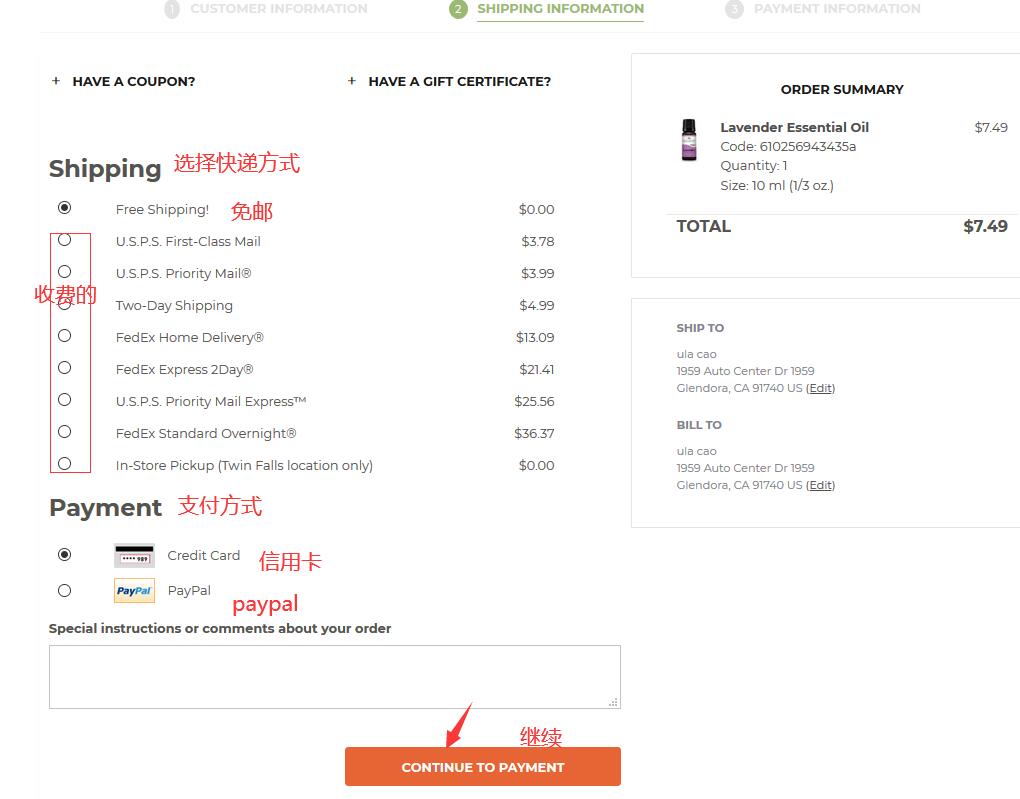
Task: Click the Two-Day Shipping label
Action: coord(174,305)
